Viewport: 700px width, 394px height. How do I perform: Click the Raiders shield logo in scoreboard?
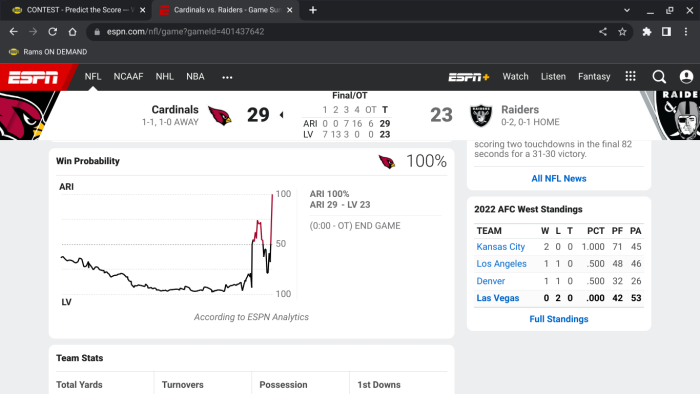pyautogui.click(x=481, y=116)
